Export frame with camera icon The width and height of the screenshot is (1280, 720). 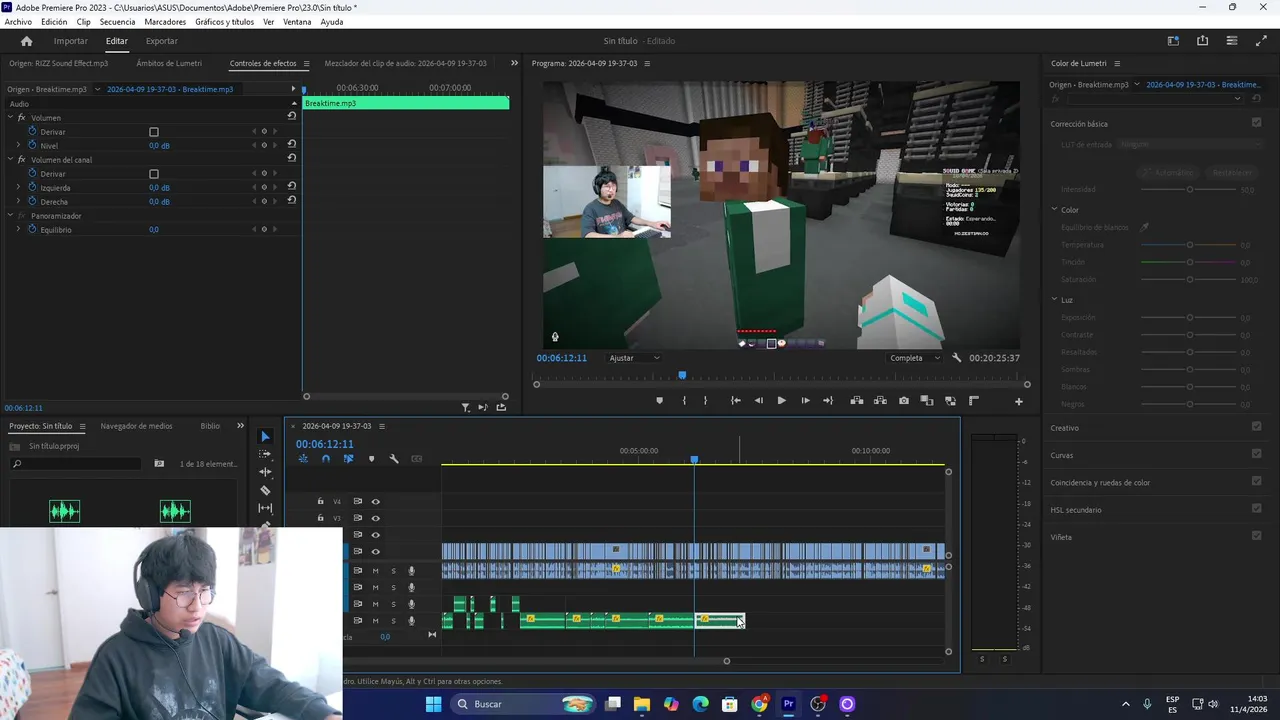[904, 401]
